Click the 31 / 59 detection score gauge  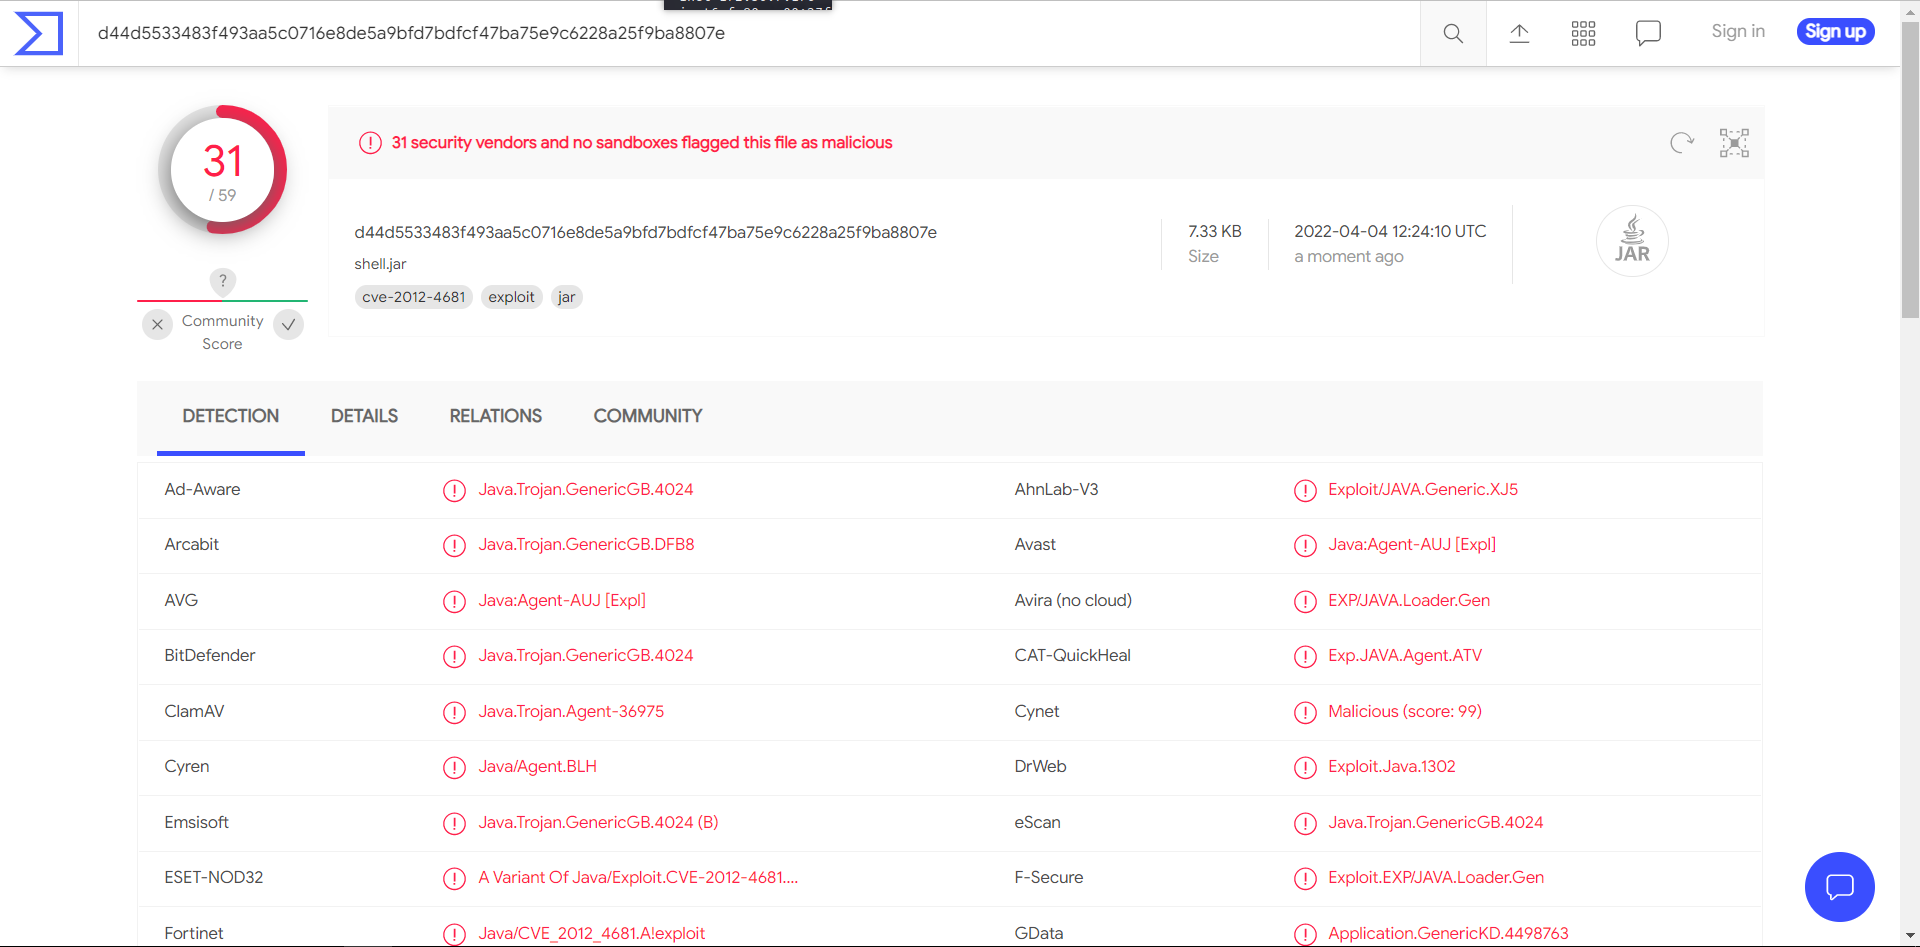223,169
